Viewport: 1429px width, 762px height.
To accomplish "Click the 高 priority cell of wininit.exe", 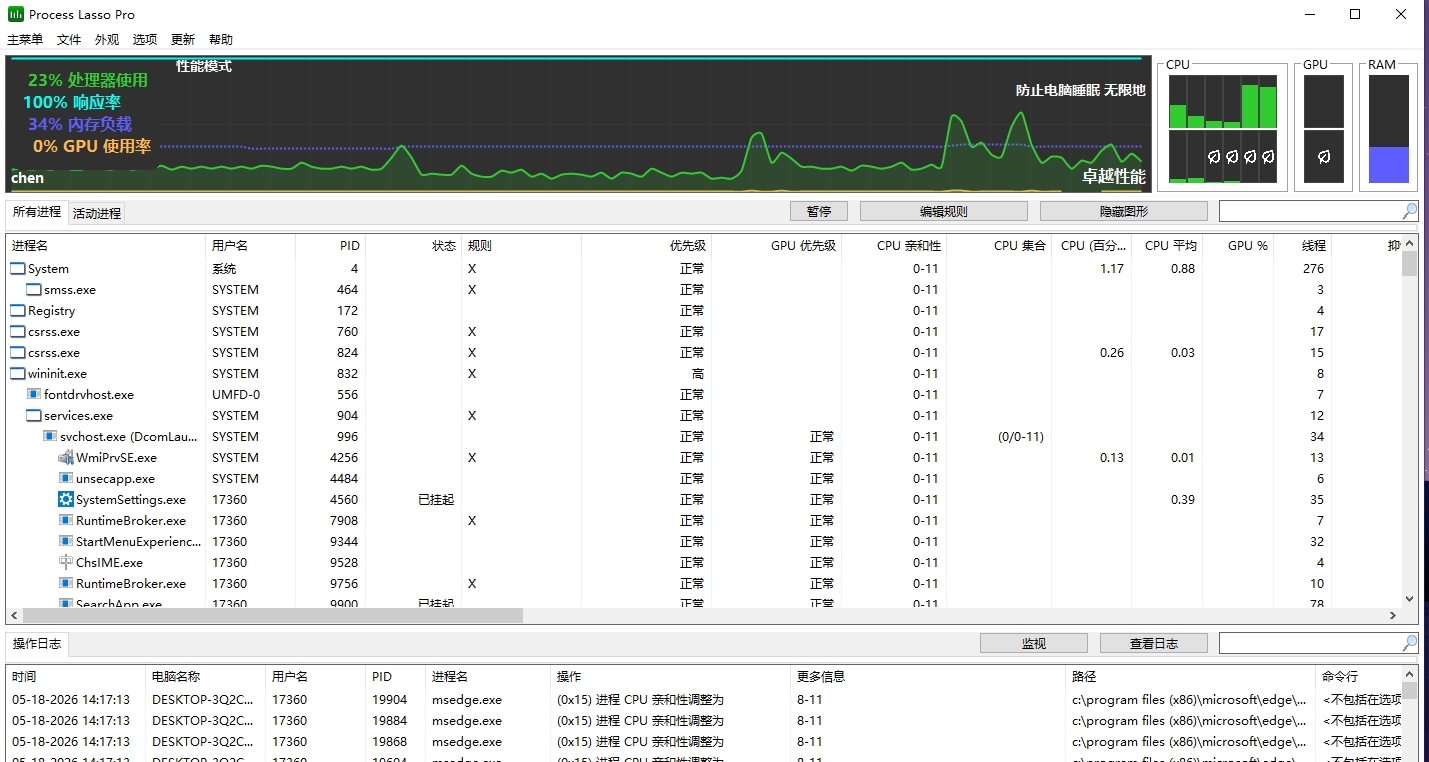I will point(698,374).
